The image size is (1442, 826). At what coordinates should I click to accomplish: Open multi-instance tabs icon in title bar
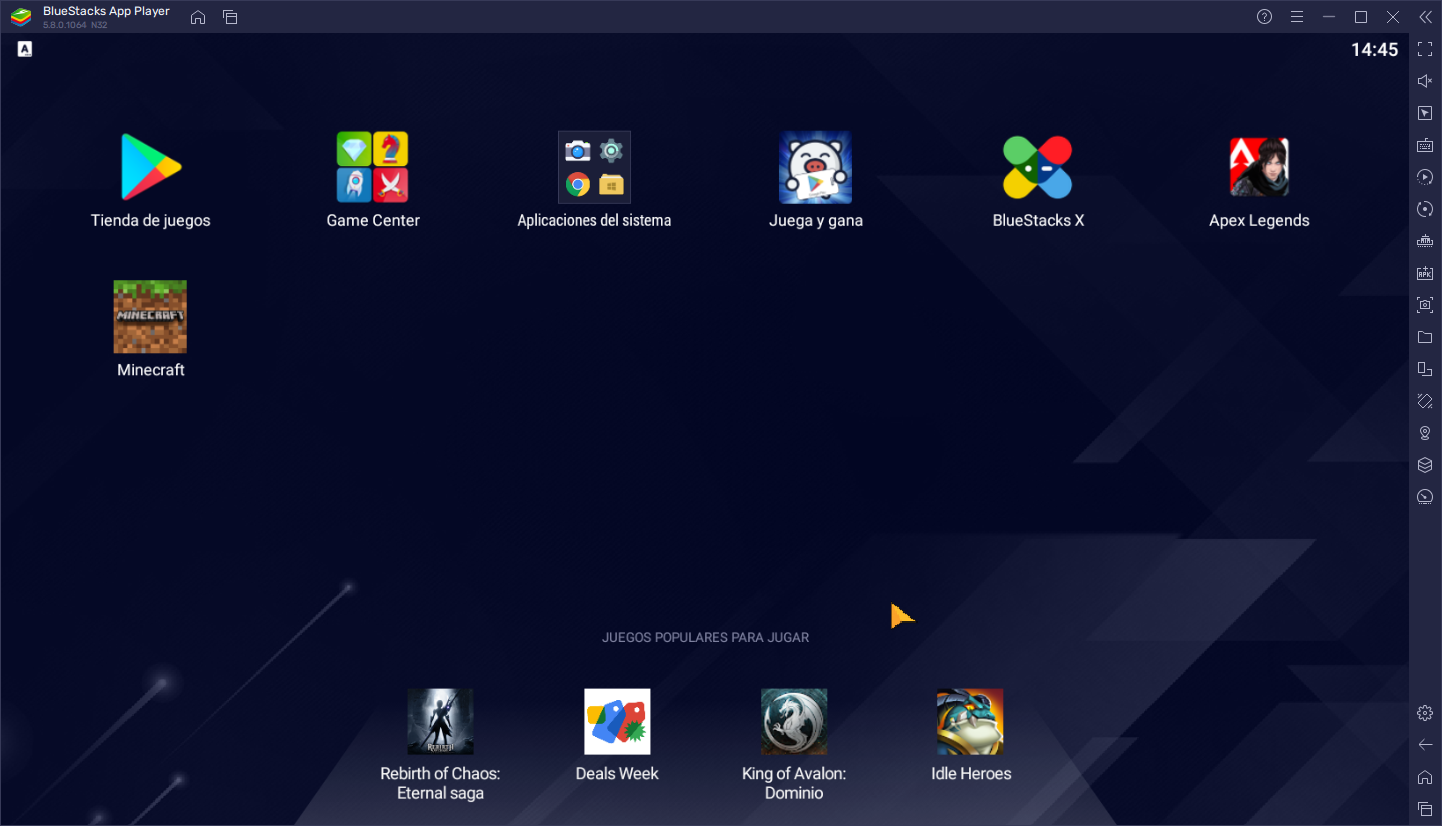[230, 17]
